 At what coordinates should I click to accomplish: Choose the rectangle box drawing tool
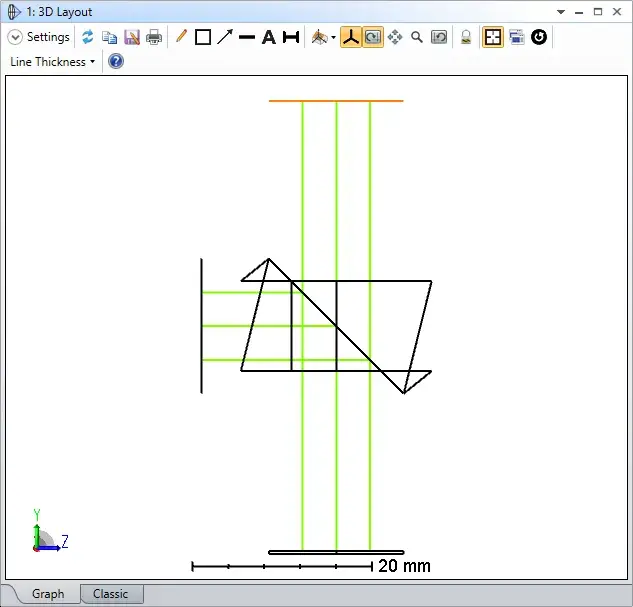(x=203, y=37)
